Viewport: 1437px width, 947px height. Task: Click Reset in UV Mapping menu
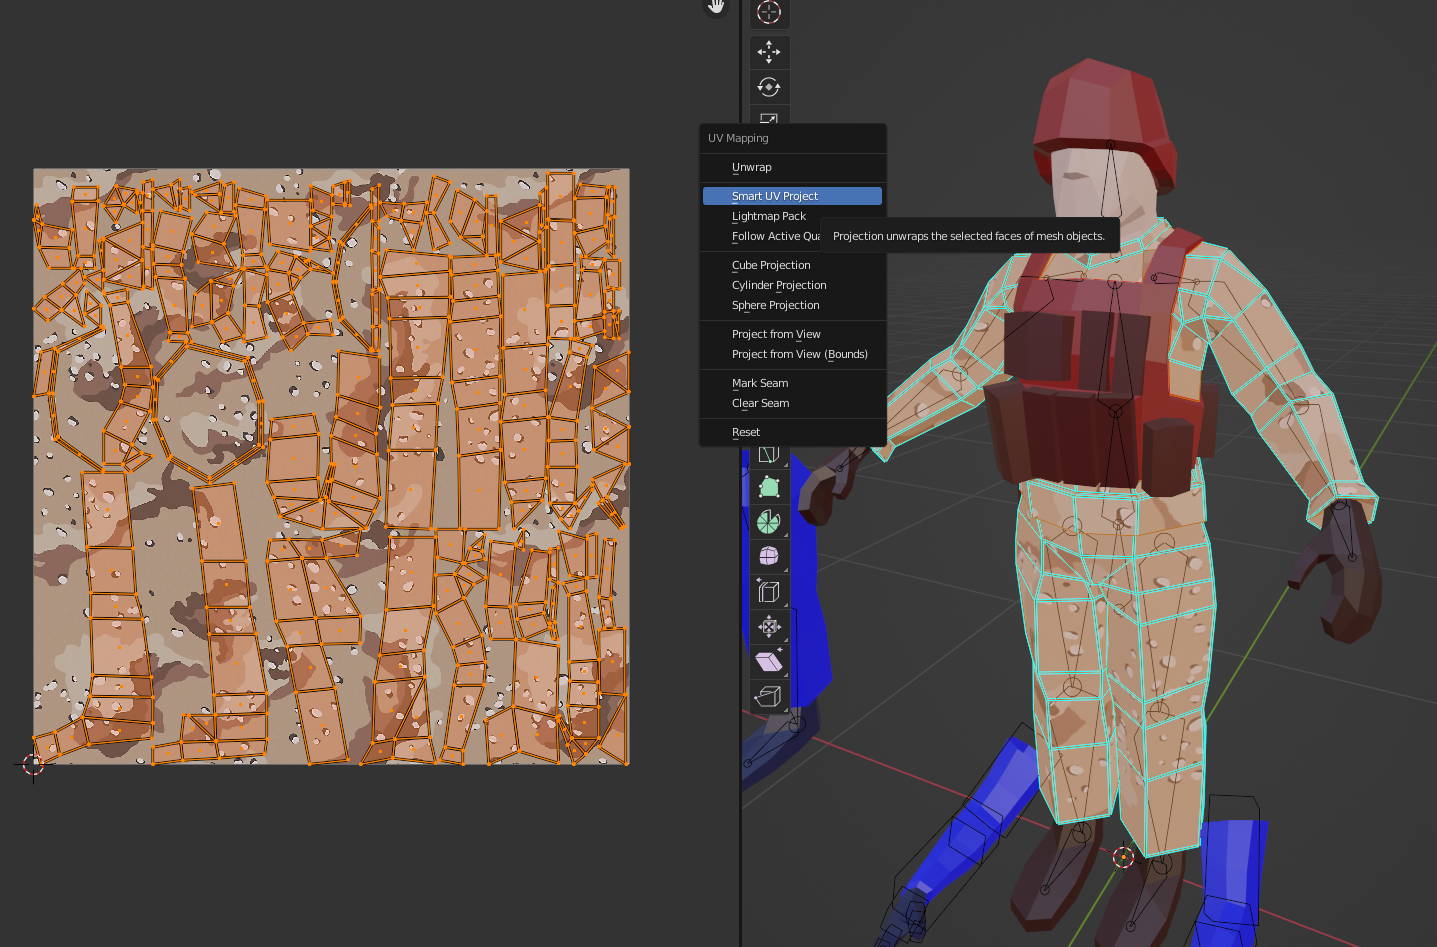coord(745,432)
